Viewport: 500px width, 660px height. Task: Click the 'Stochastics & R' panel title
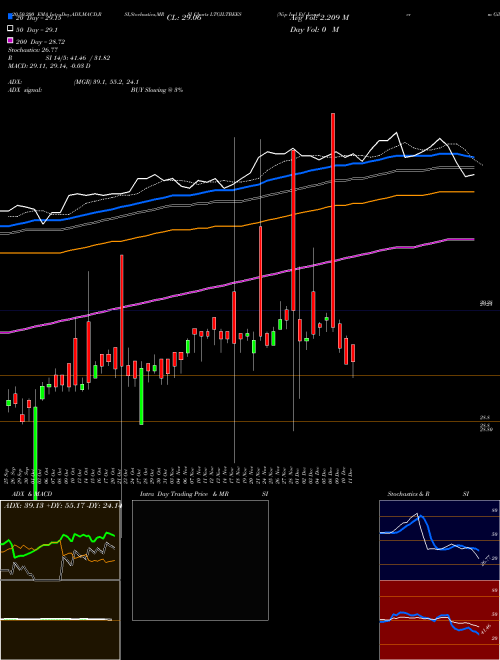pos(408,494)
